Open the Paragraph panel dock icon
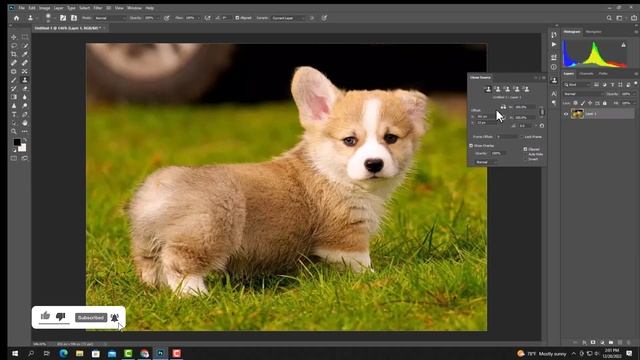This screenshot has width=640, height=360. pos(554,103)
